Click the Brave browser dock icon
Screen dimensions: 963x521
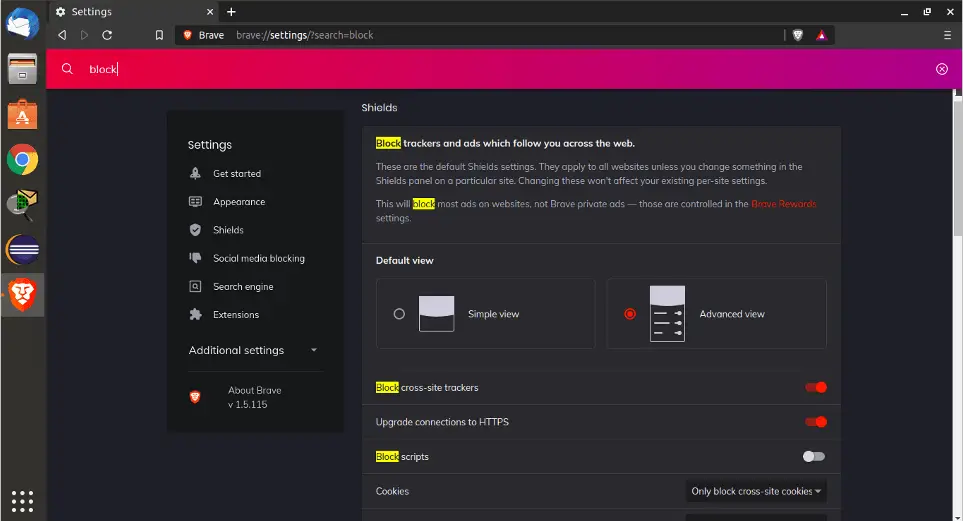point(22,294)
